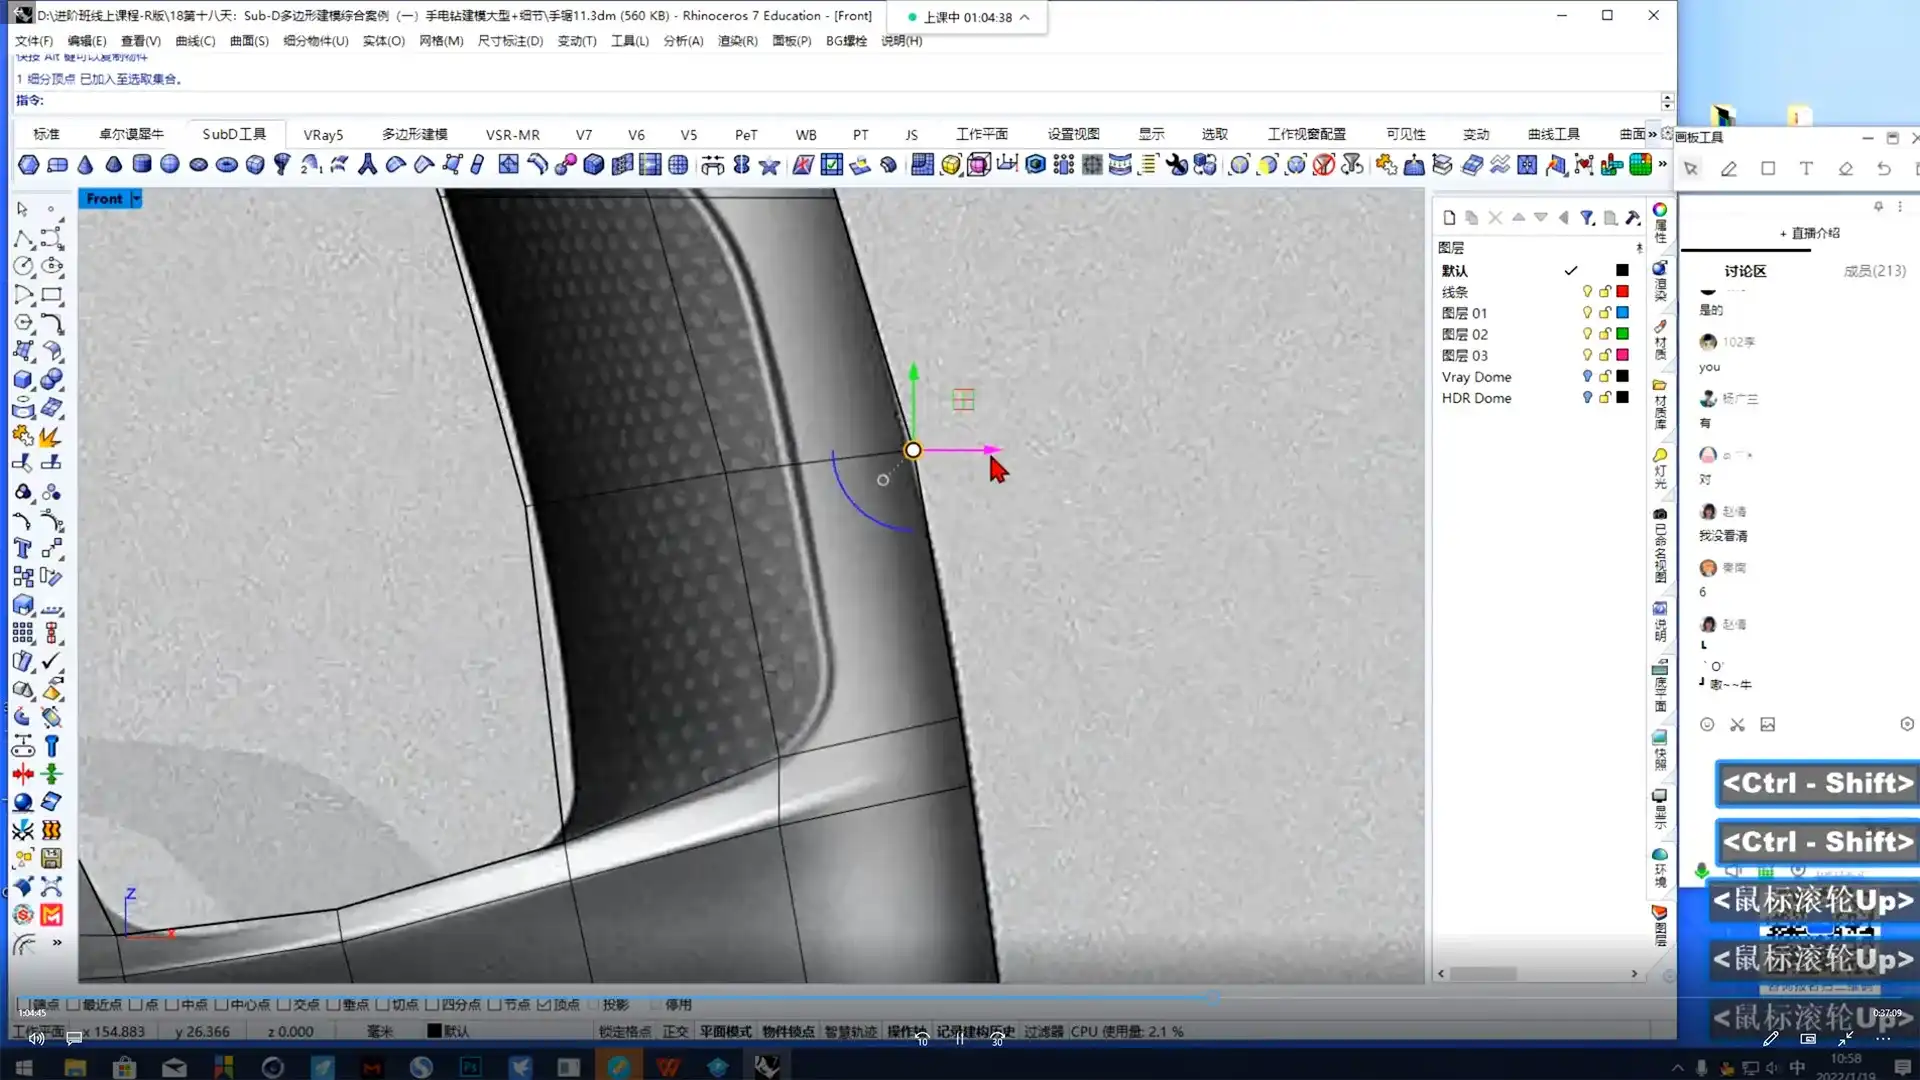Image resolution: width=1920 pixels, height=1080 pixels.
Task: Select the SubD sphere tool icon
Action: (170, 164)
